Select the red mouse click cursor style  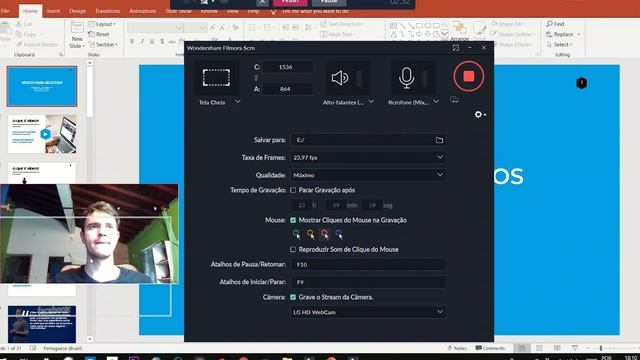(324, 234)
